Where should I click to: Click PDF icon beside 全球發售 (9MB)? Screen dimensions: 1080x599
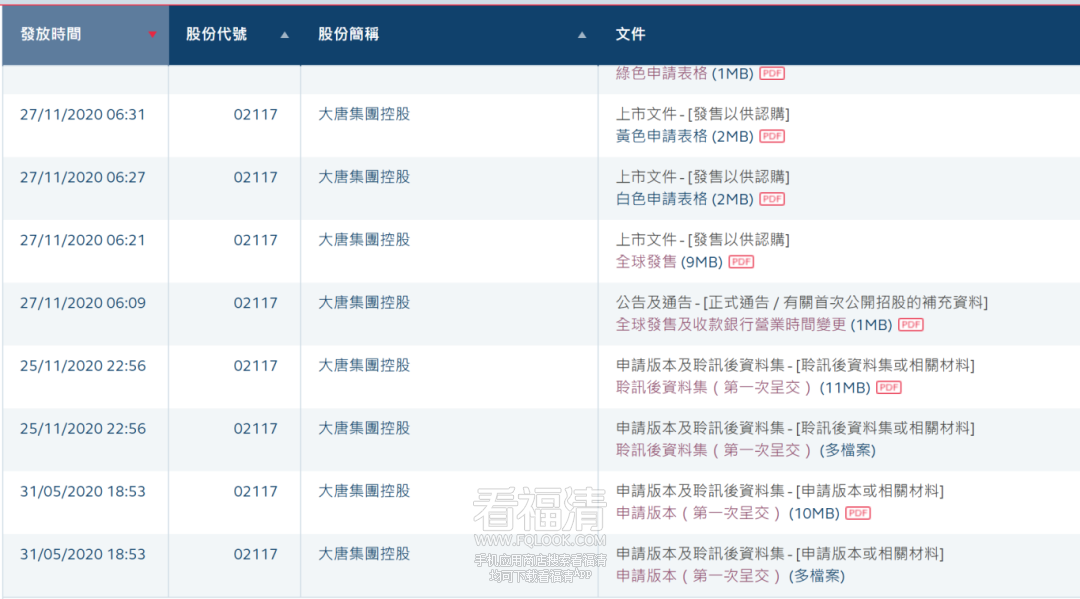tap(741, 262)
